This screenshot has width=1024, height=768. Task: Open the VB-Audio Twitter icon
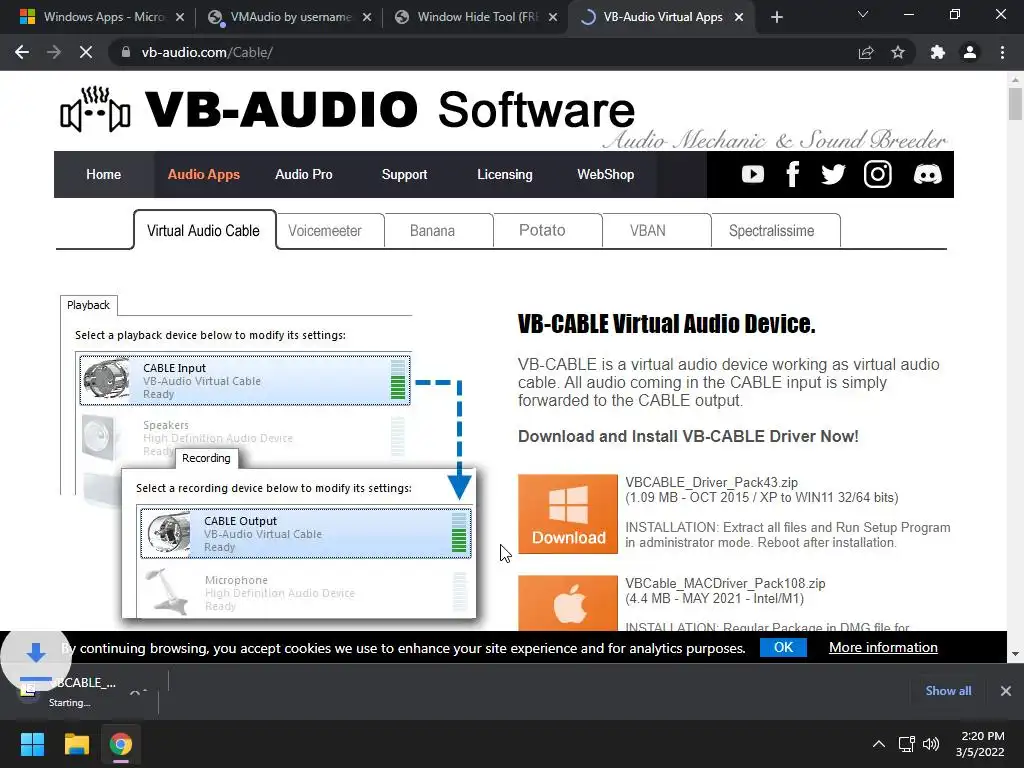[x=833, y=174]
